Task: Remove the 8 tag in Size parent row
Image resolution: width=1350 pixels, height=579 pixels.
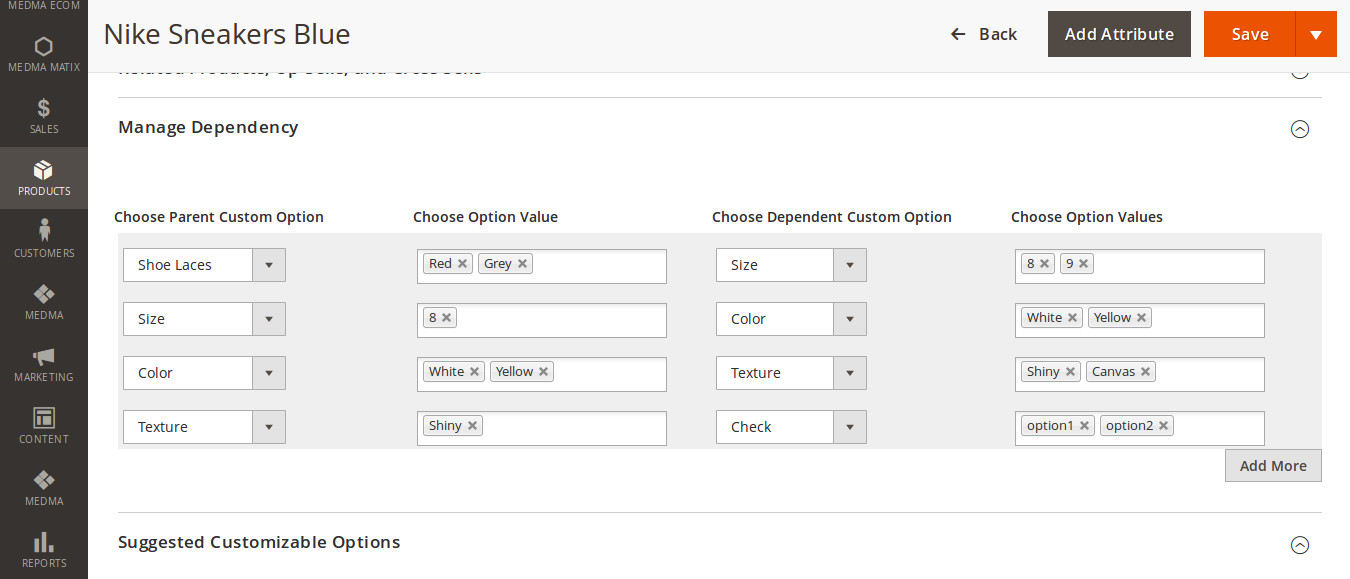Action: [x=446, y=318]
